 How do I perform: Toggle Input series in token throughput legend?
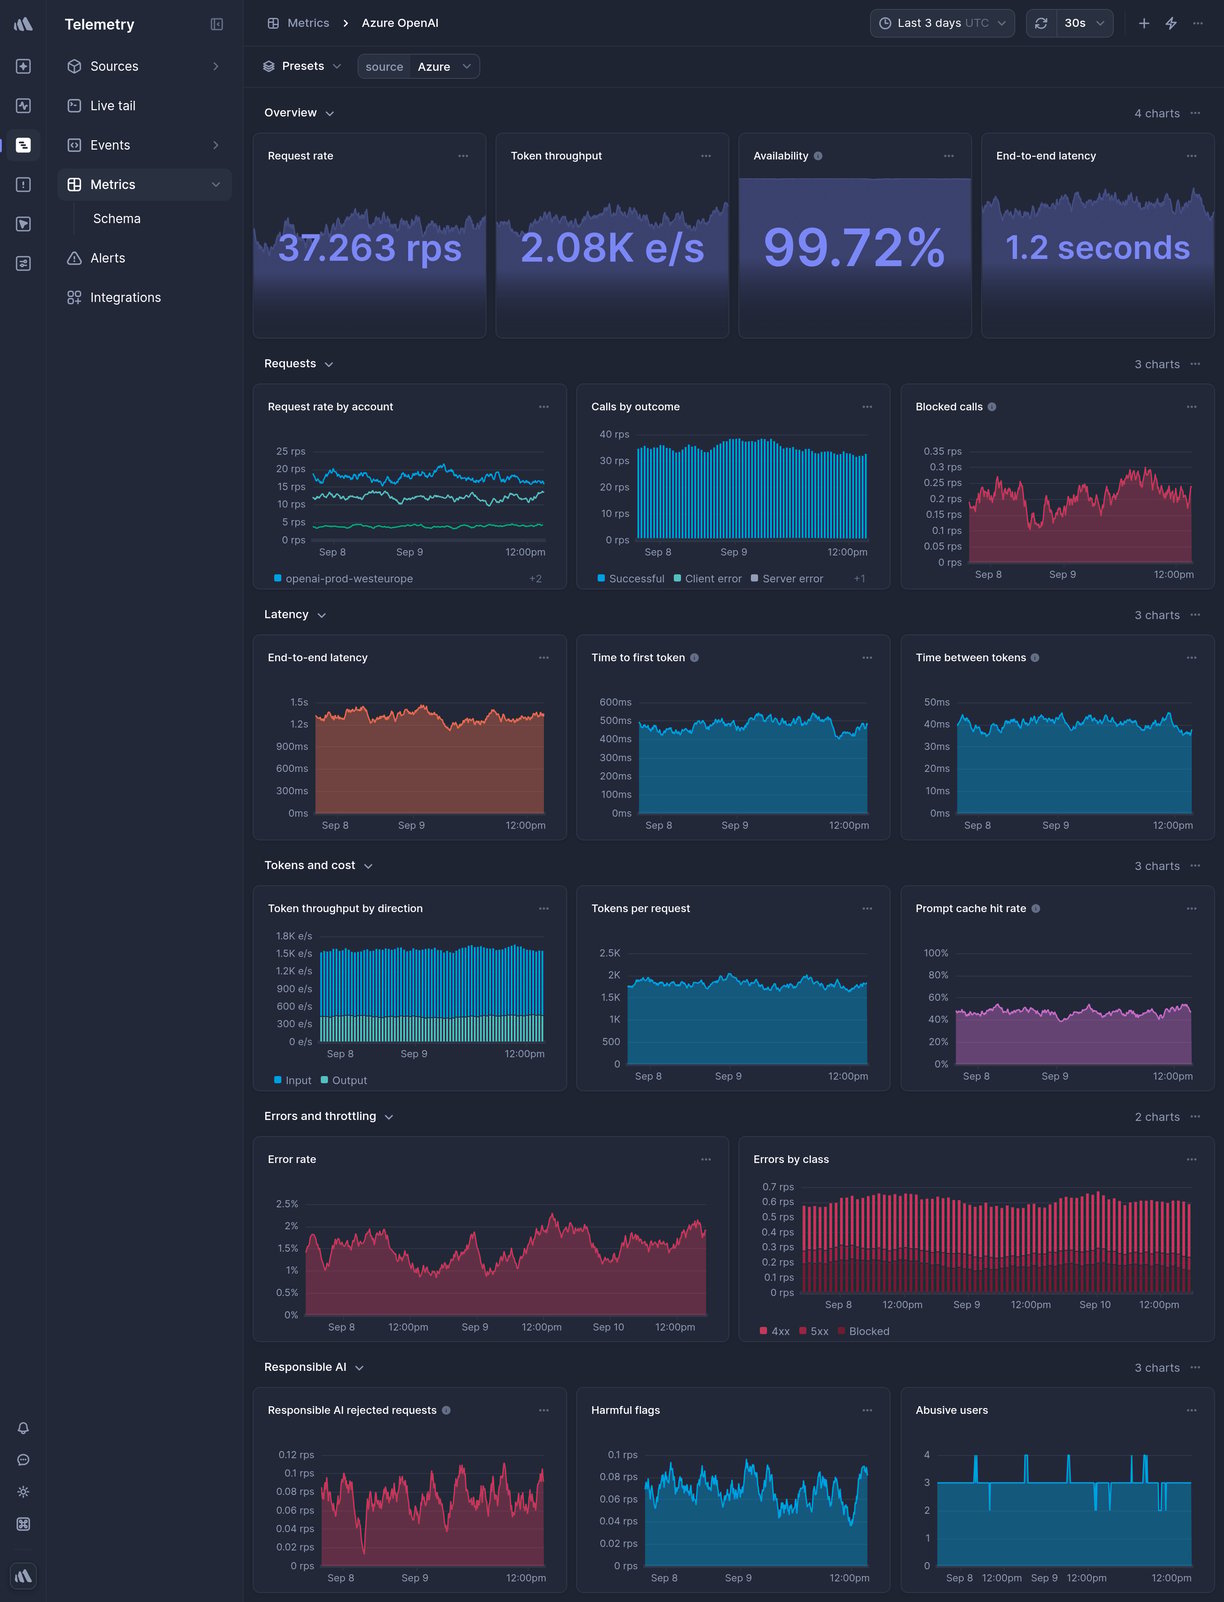[292, 1081]
